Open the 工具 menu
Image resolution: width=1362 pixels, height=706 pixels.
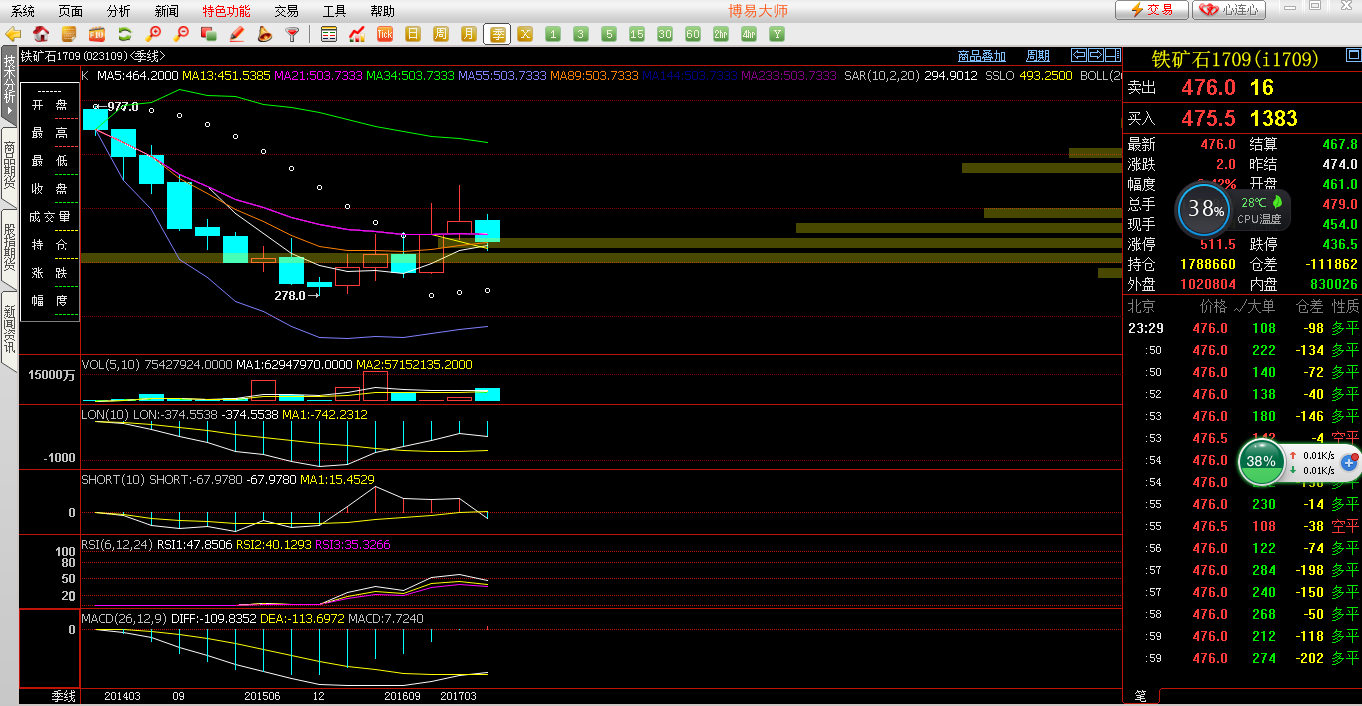coord(335,11)
